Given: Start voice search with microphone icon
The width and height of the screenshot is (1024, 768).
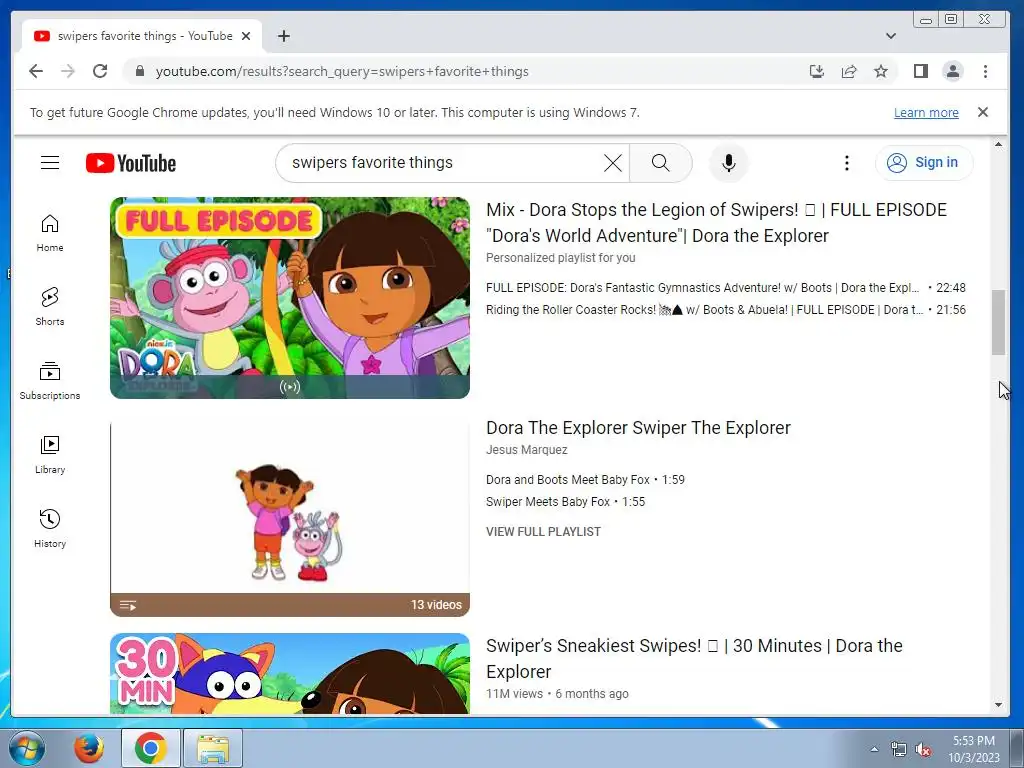Looking at the screenshot, I should [729, 163].
